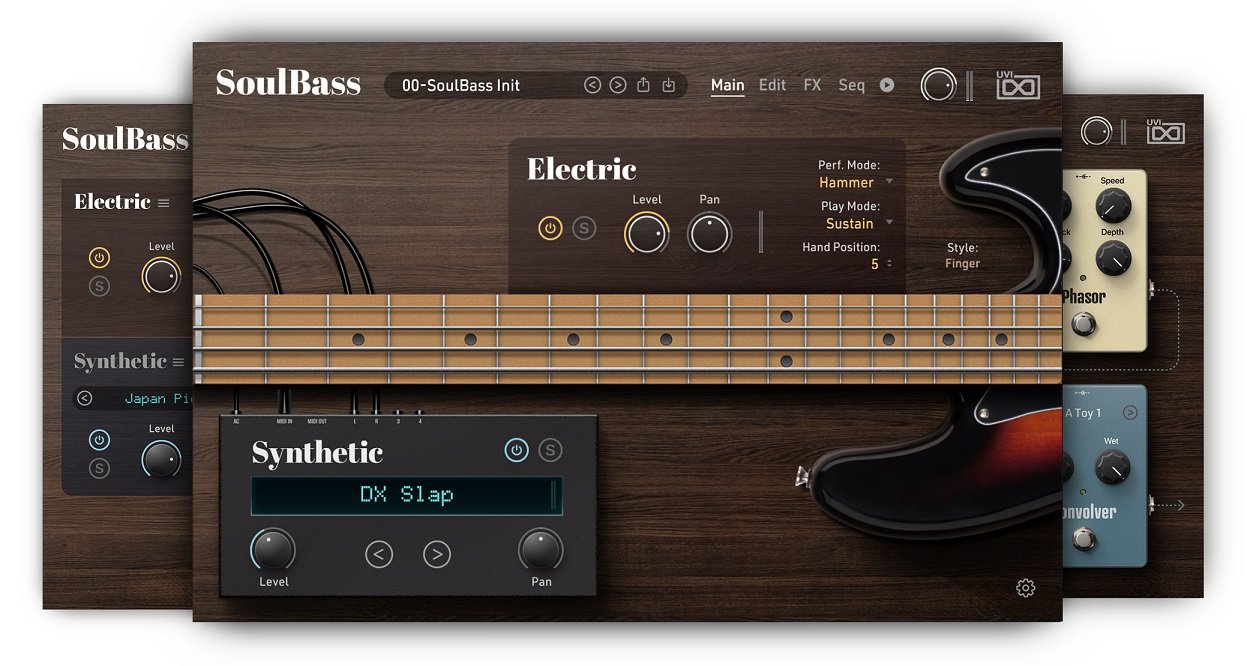Screen dimensions: 1247x666
Task: Select the previous Synthetic sound on the pedal
Action: point(379,553)
